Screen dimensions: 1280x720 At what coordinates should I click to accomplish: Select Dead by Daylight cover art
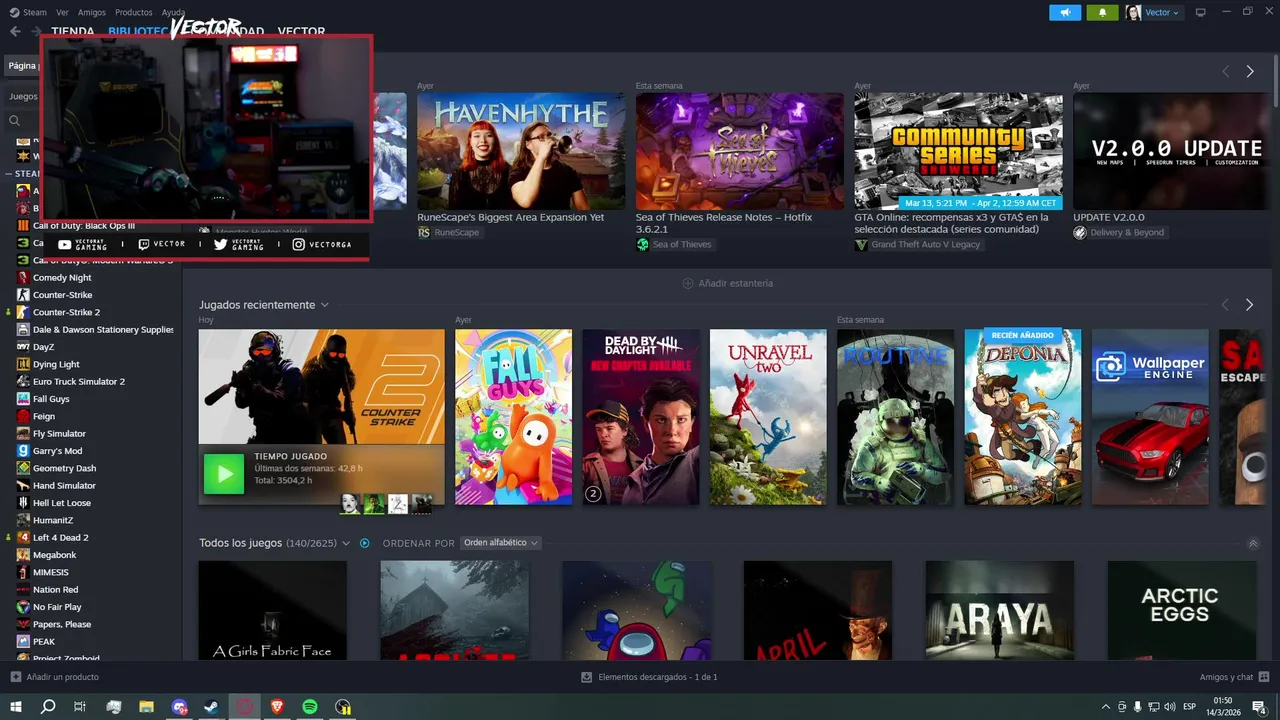(641, 417)
